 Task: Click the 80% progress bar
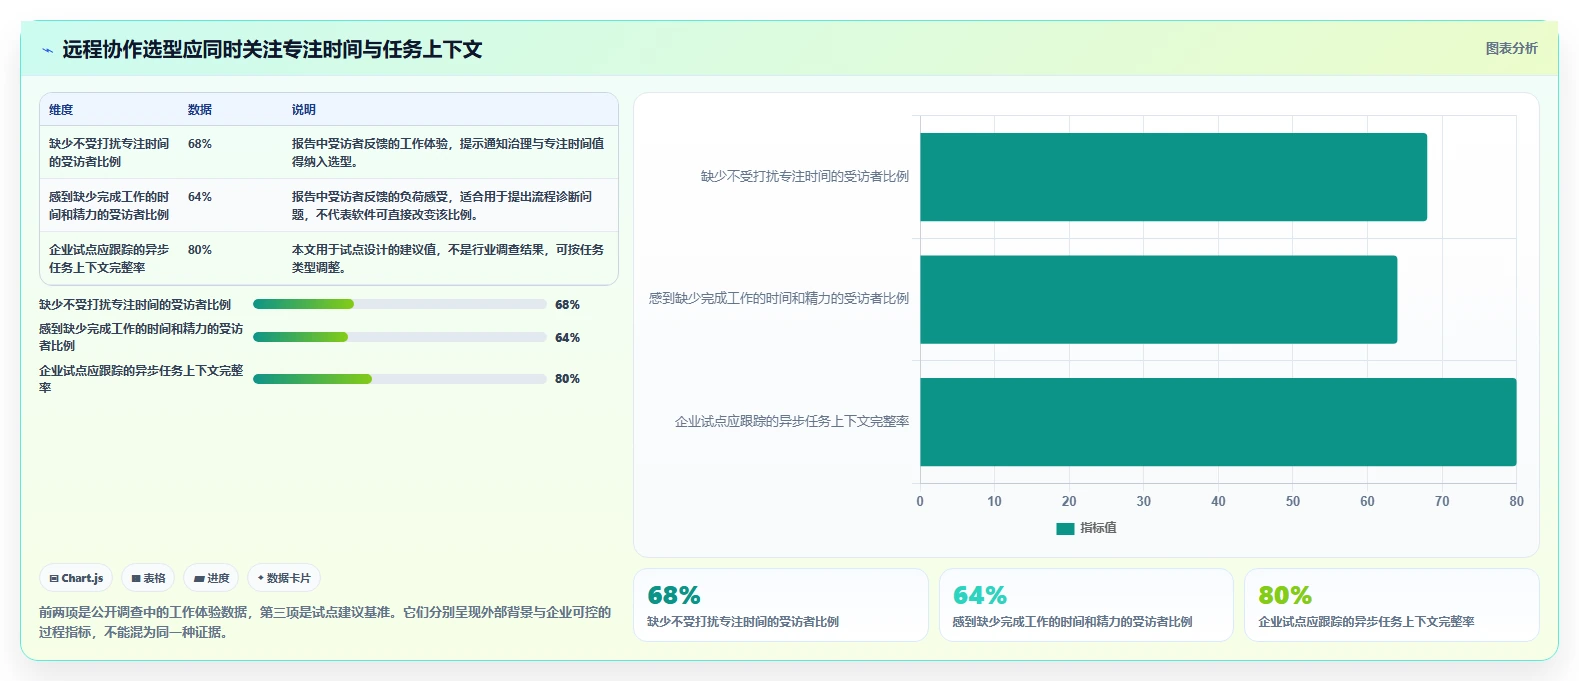pyautogui.click(x=400, y=379)
